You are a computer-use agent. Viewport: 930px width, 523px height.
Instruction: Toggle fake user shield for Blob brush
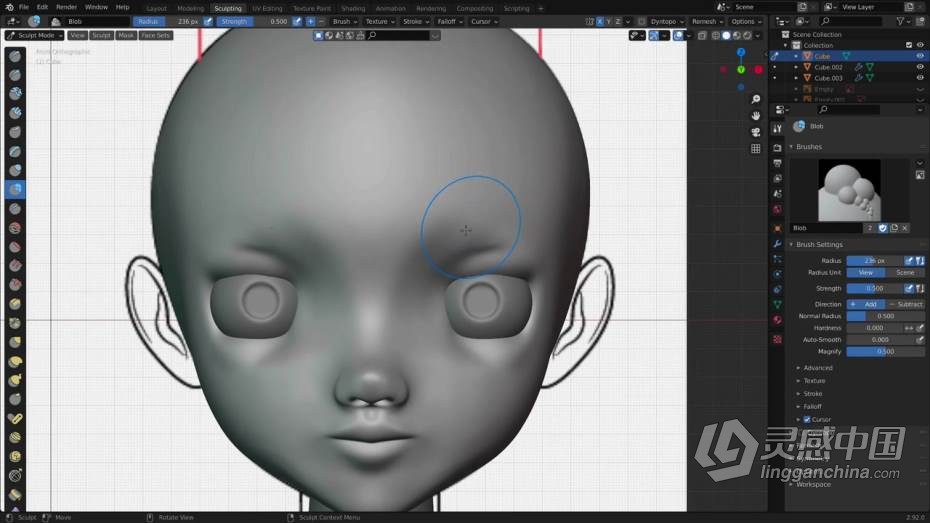point(883,228)
